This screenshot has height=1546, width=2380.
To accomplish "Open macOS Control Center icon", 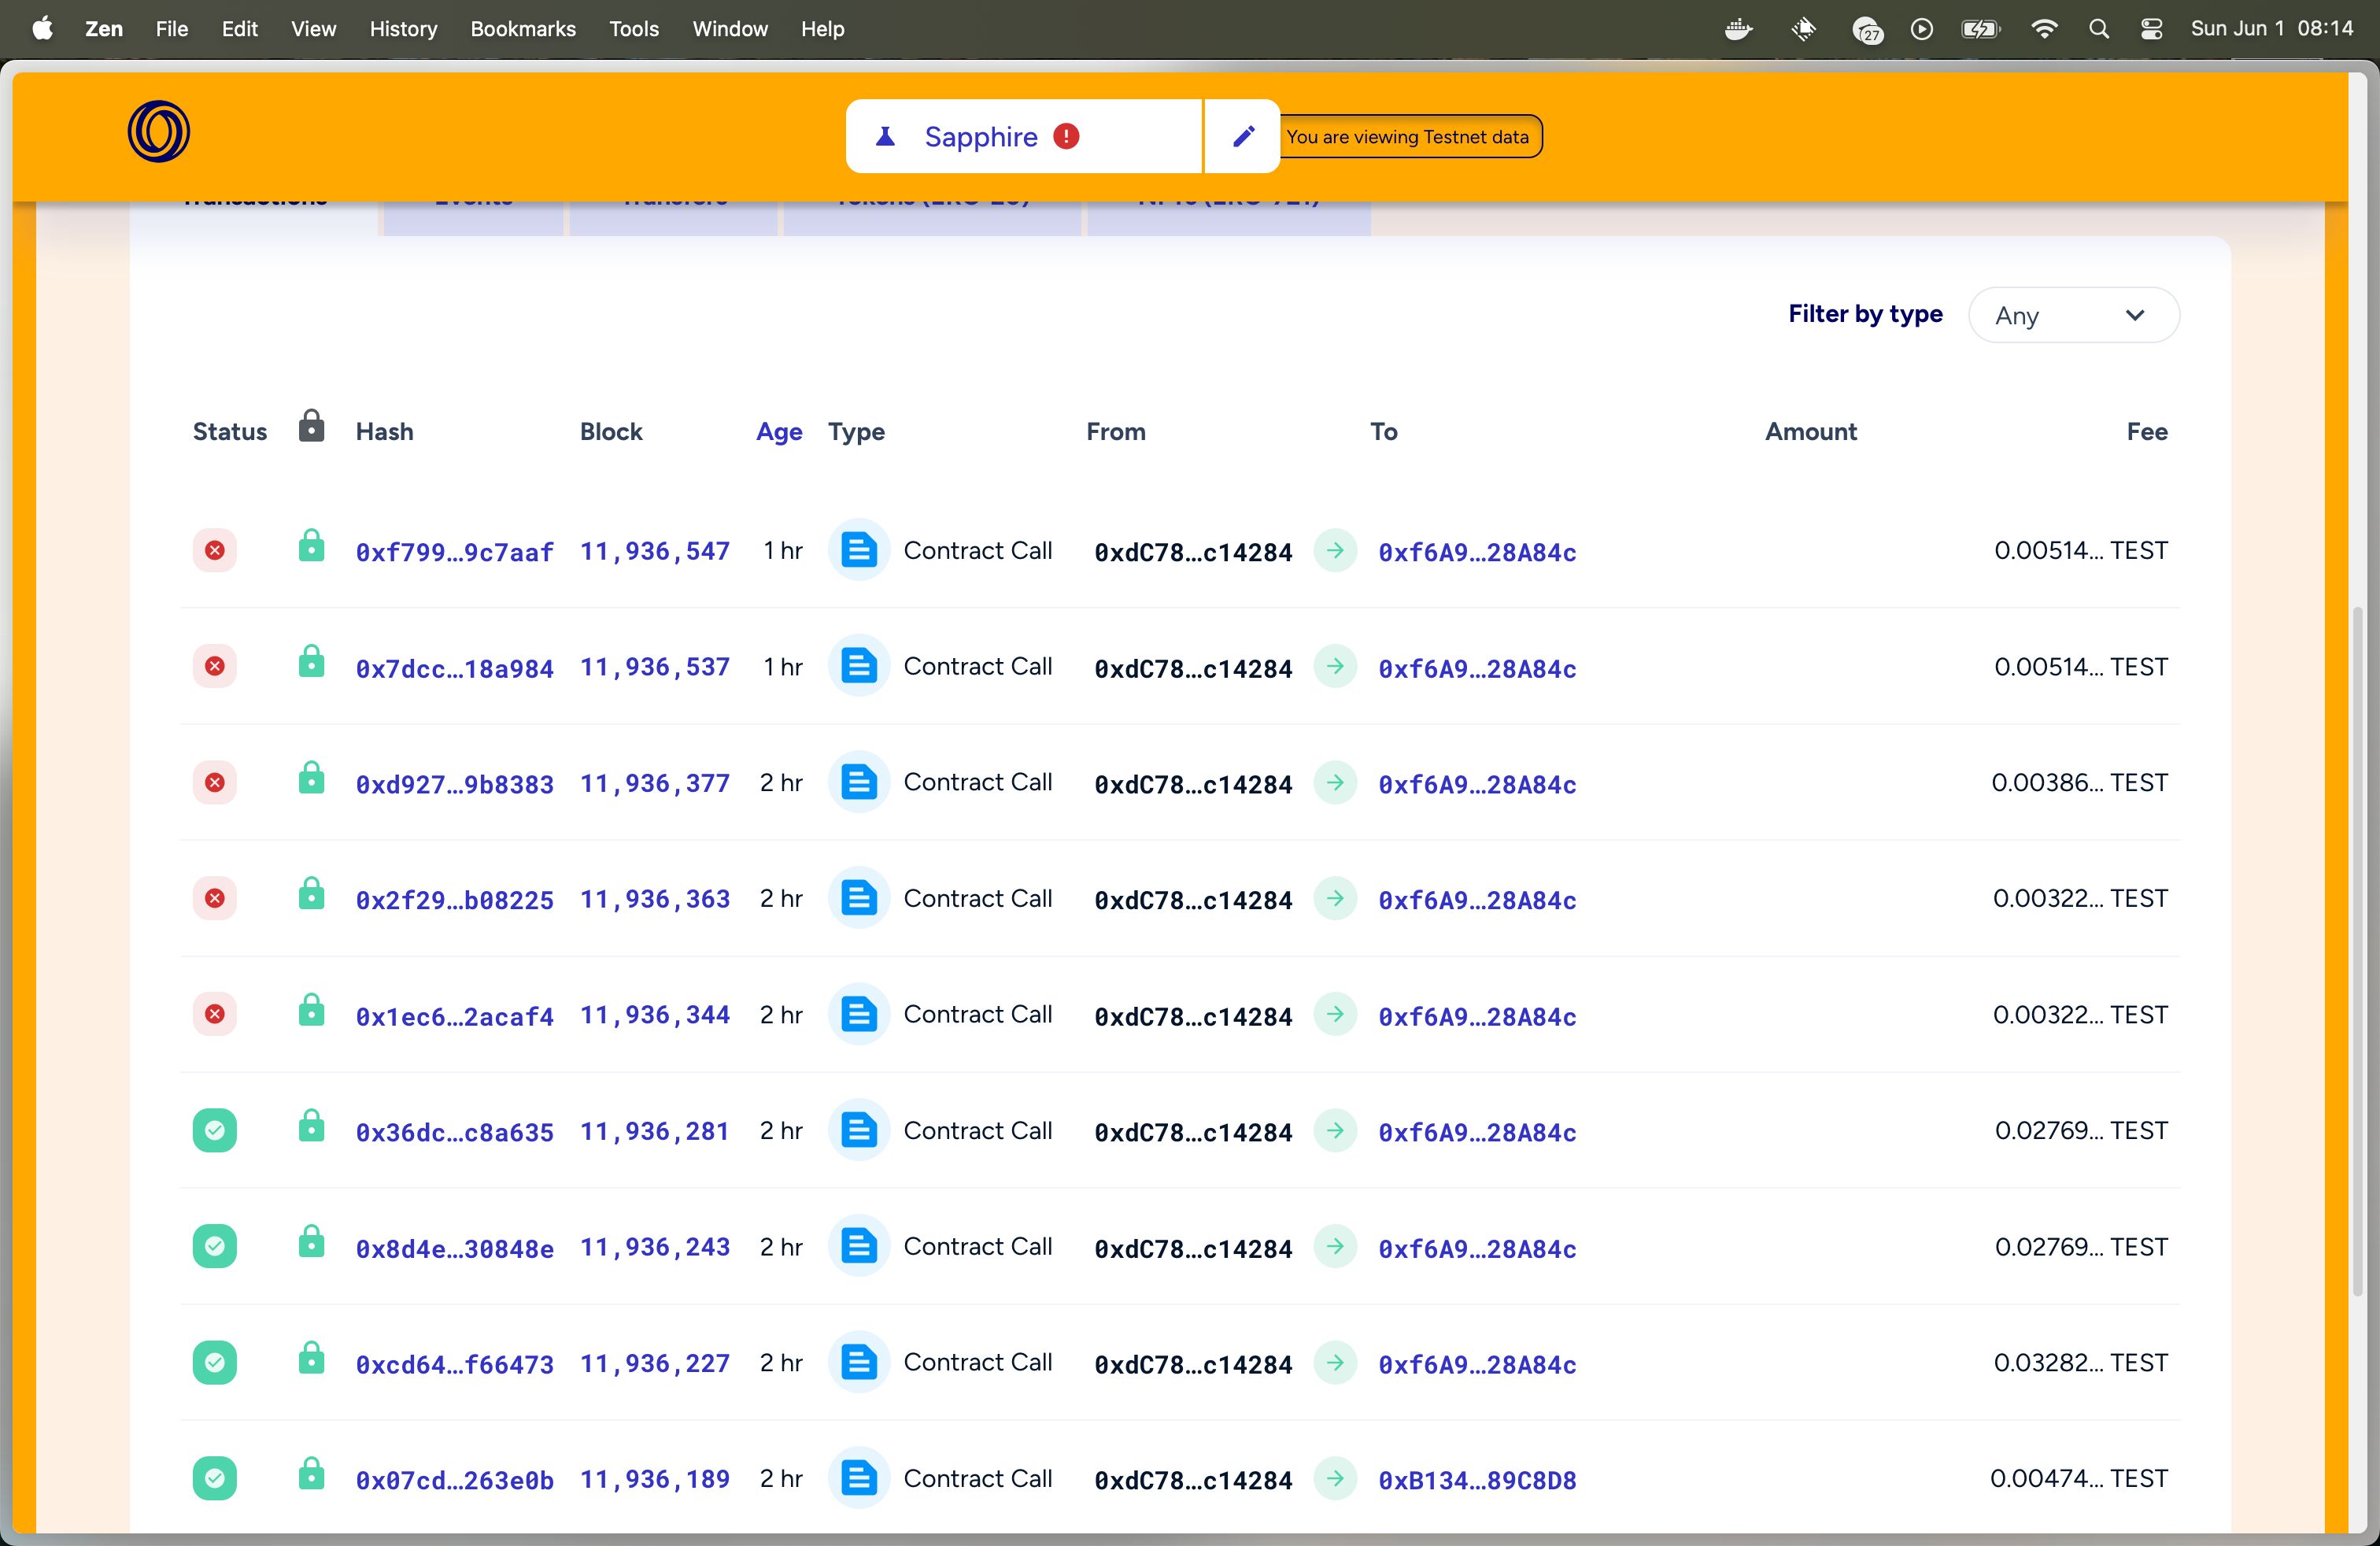I will click(2151, 29).
